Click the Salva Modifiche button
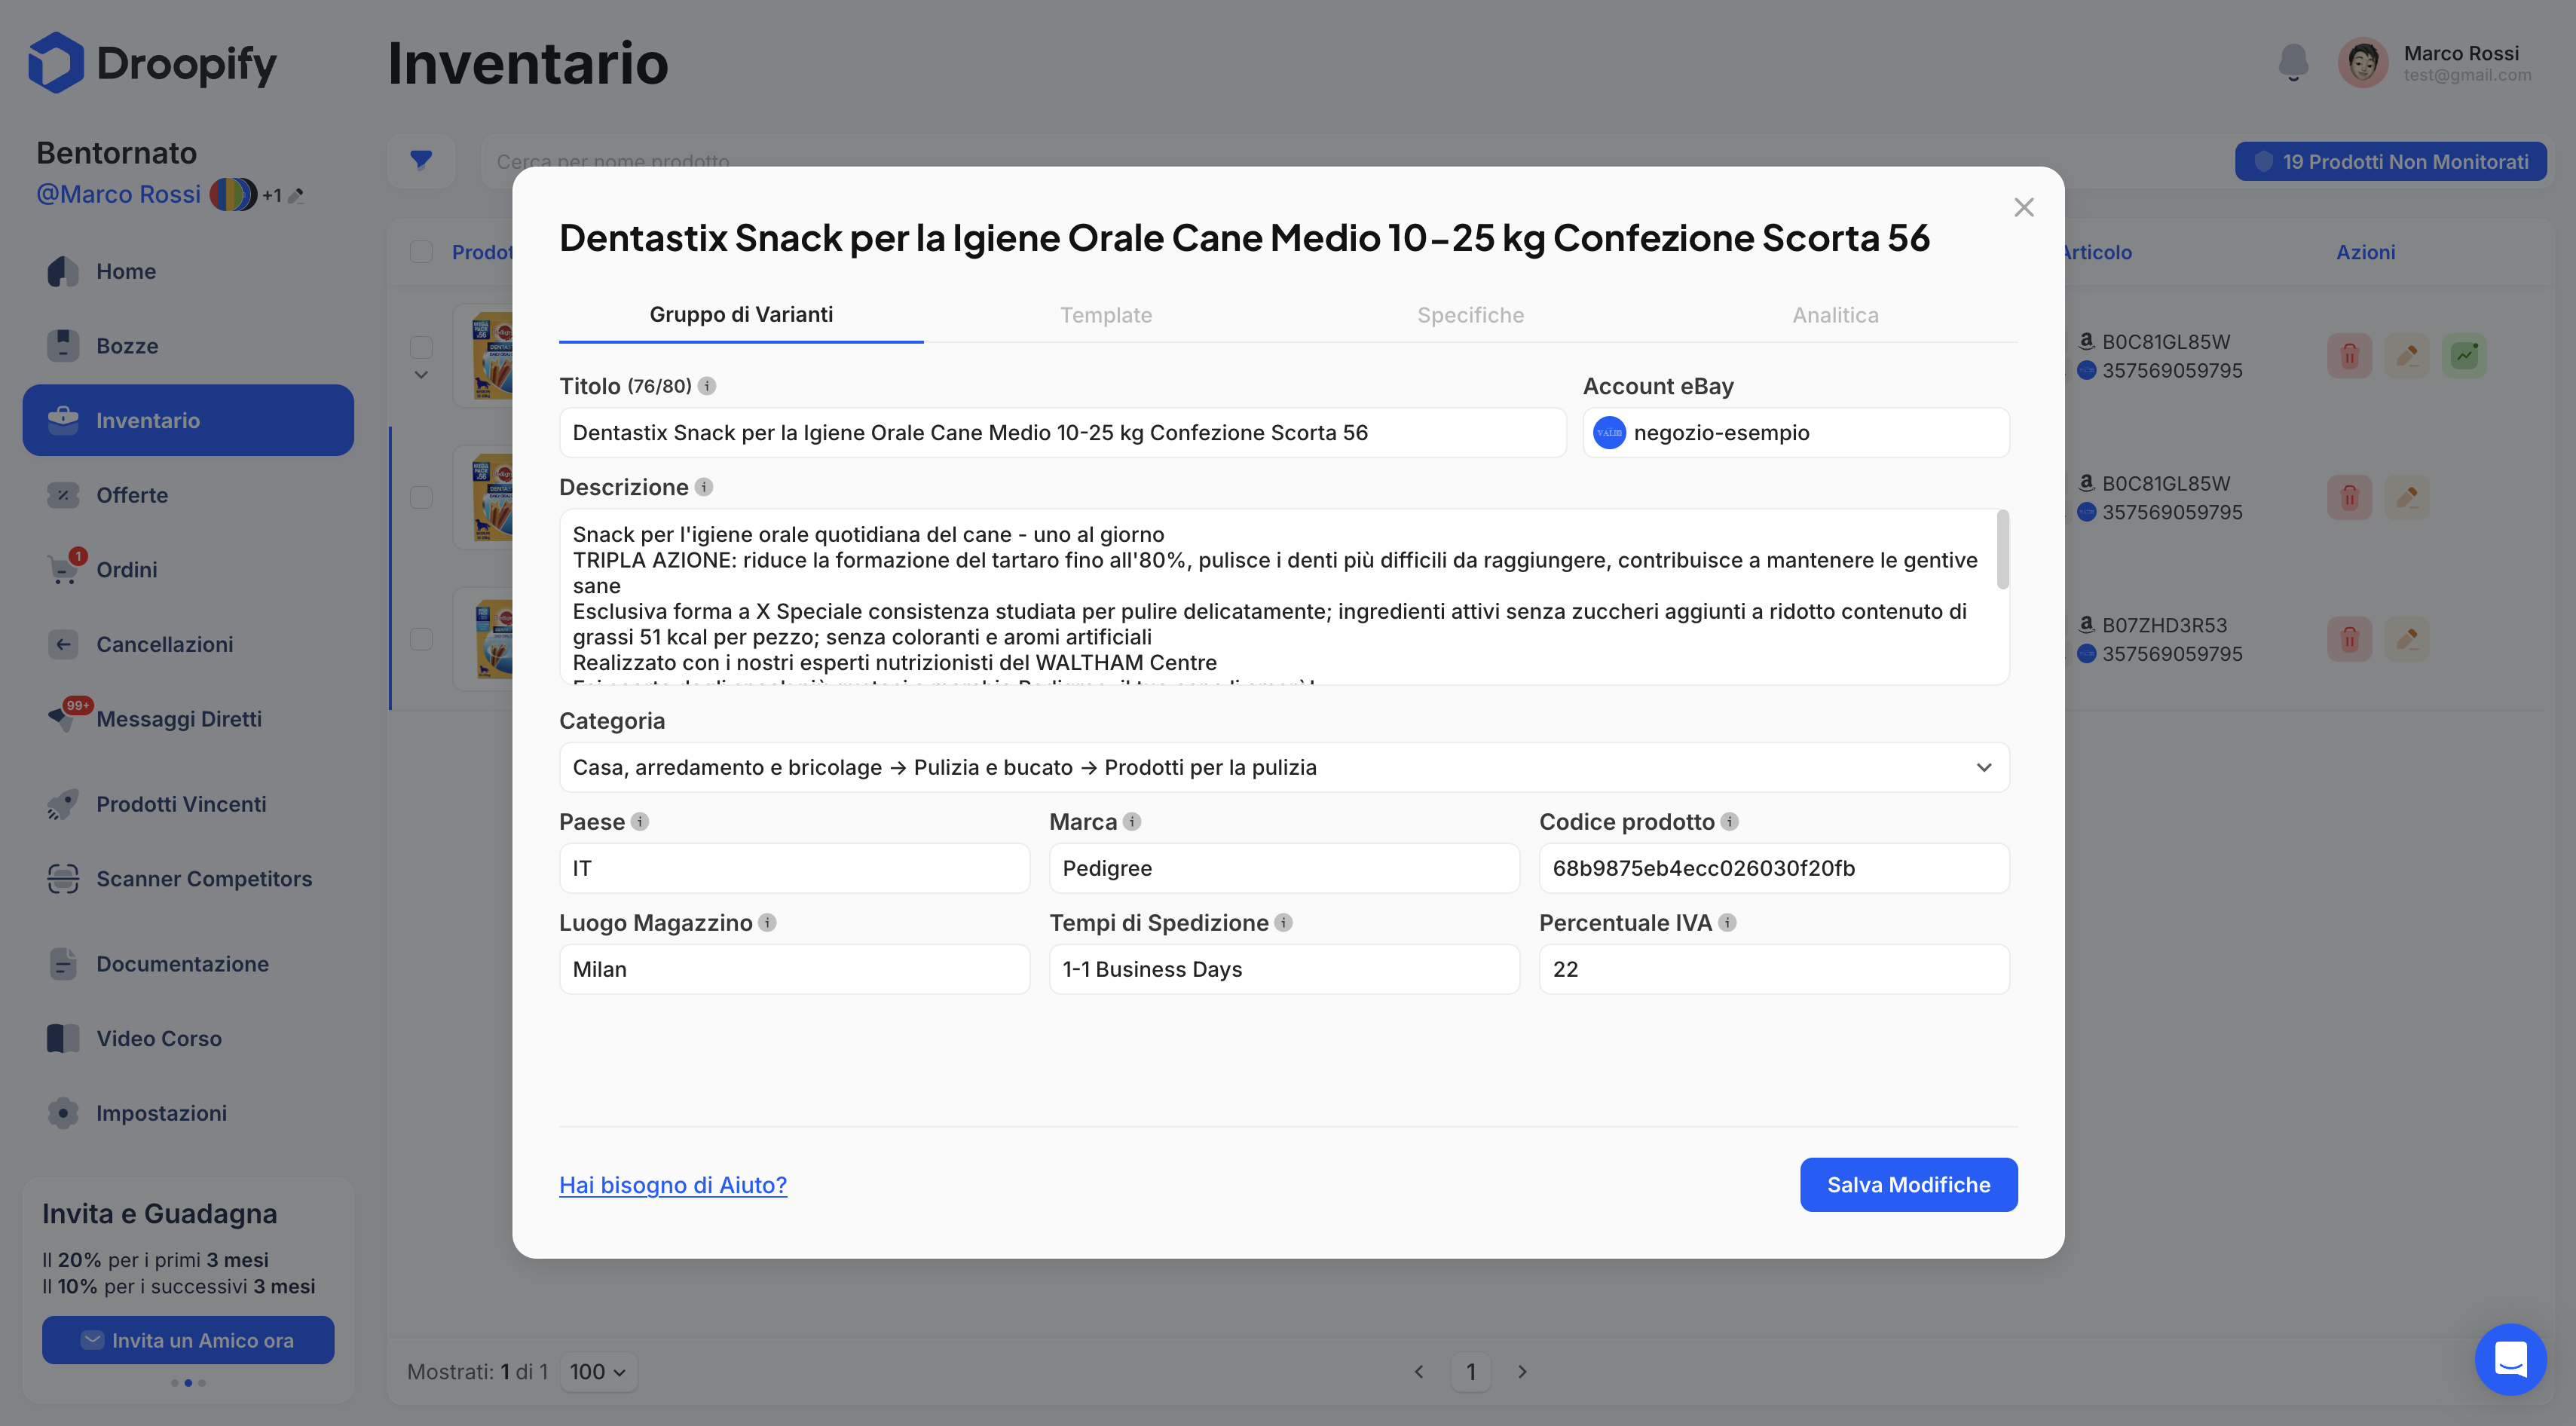The image size is (2576, 1426). [x=1908, y=1185]
